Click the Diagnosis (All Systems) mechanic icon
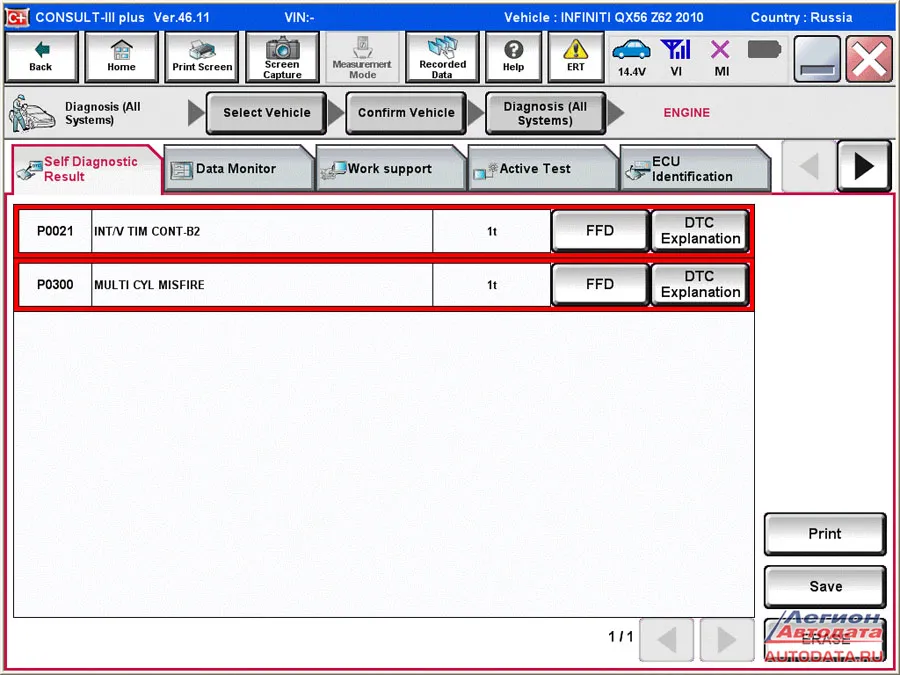 point(32,113)
